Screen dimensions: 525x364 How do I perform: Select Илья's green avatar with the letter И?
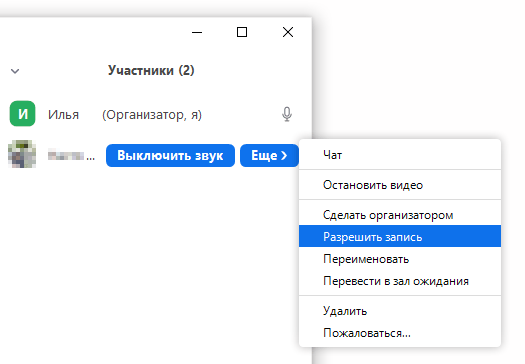coord(22,114)
